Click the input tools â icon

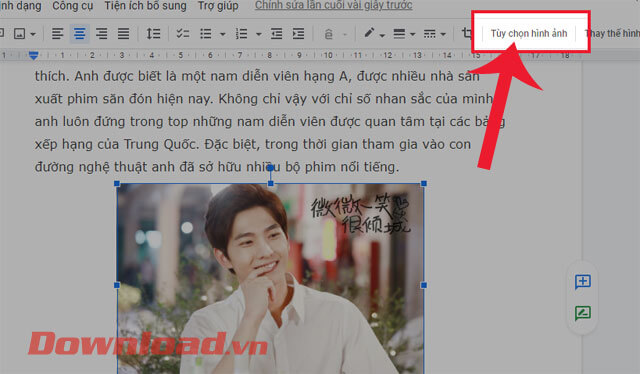[x=329, y=34]
